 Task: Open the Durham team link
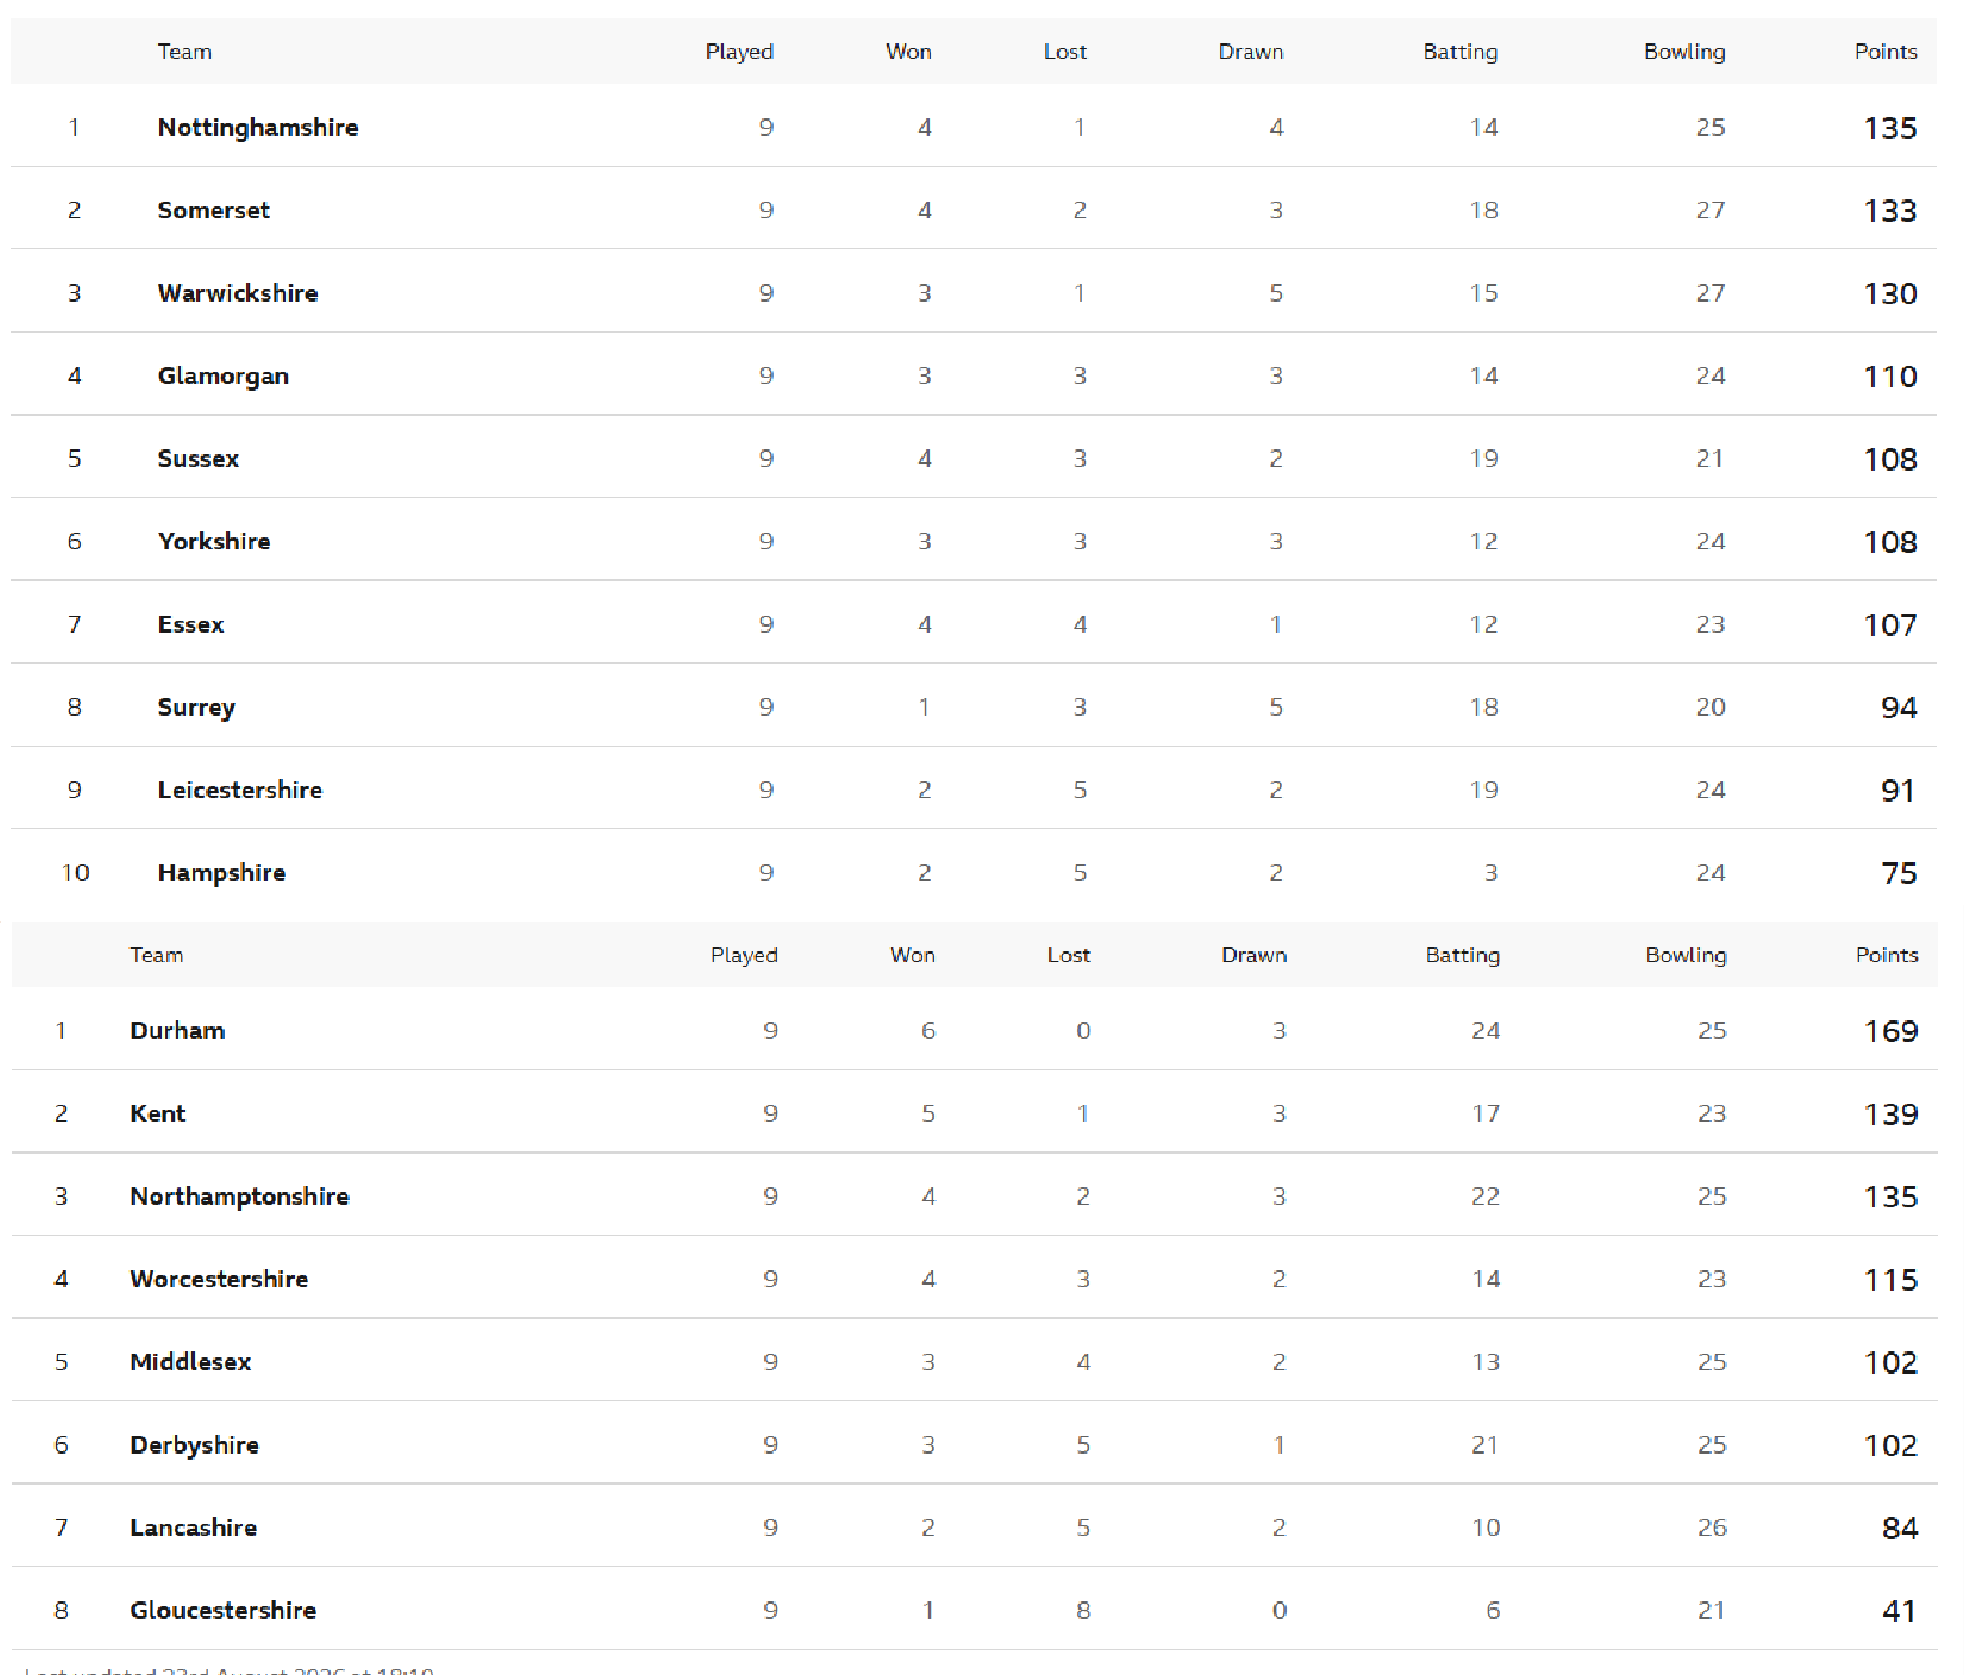[178, 1031]
